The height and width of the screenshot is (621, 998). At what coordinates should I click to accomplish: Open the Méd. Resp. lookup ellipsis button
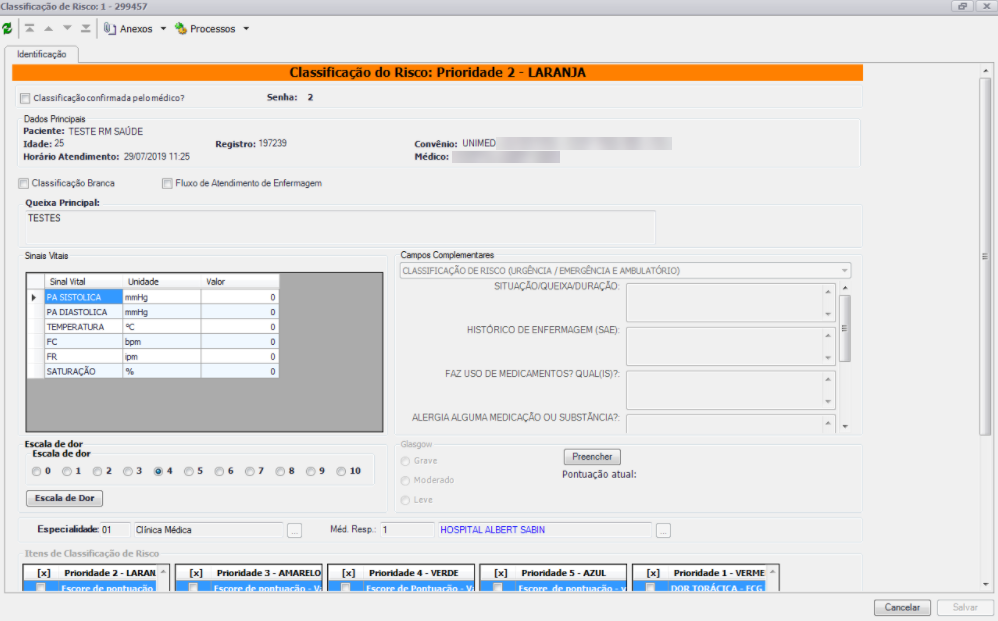663,531
